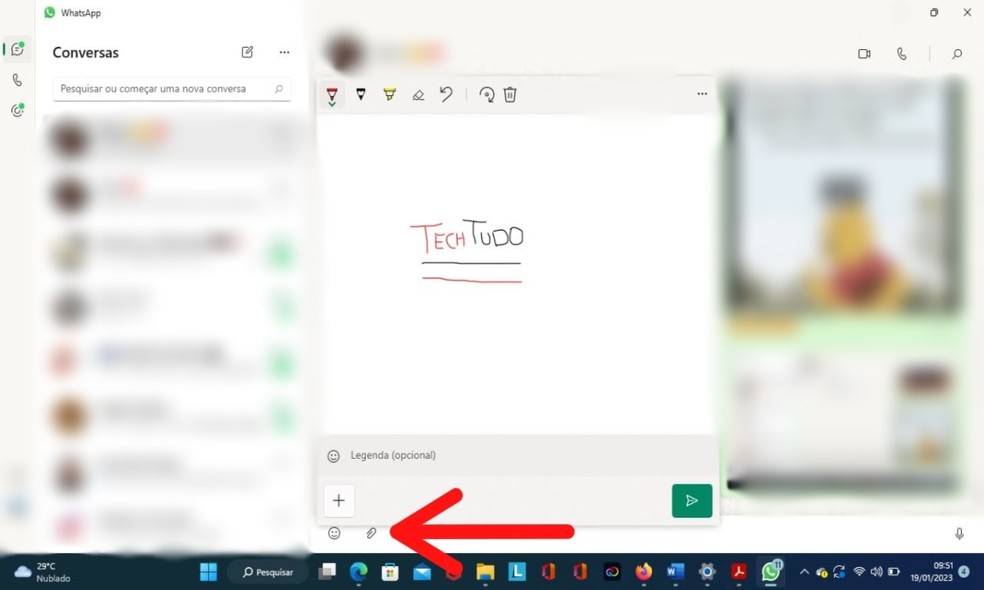Image resolution: width=984 pixels, height=590 pixels.
Task: Expand the red pen options via its chevron
Action: (331, 102)
